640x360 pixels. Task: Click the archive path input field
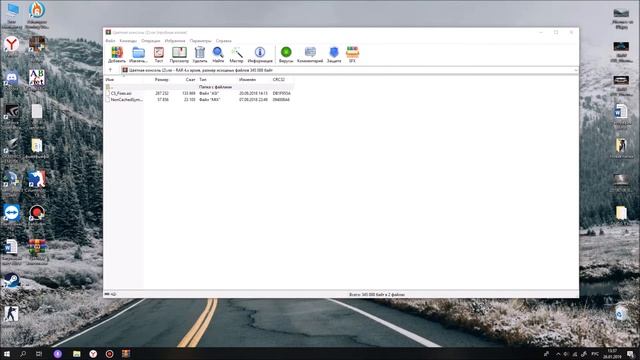pos(349,70)
